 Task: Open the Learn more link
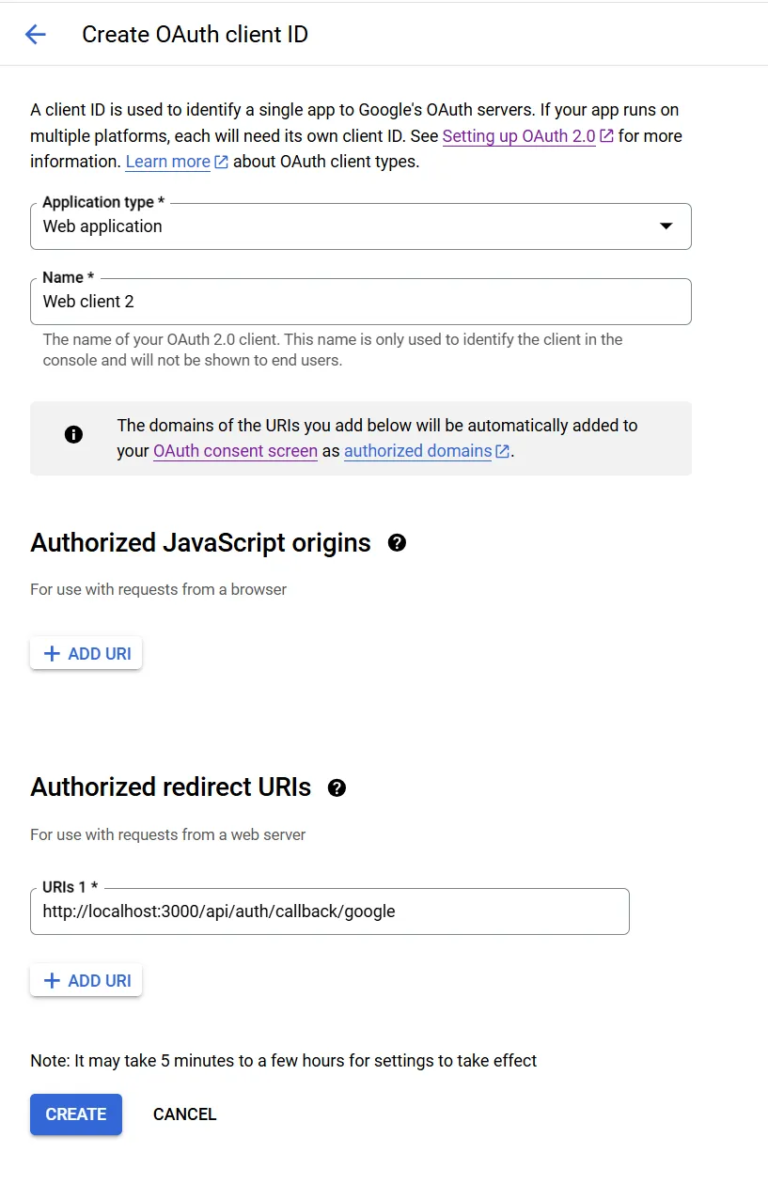click(167, 161)
